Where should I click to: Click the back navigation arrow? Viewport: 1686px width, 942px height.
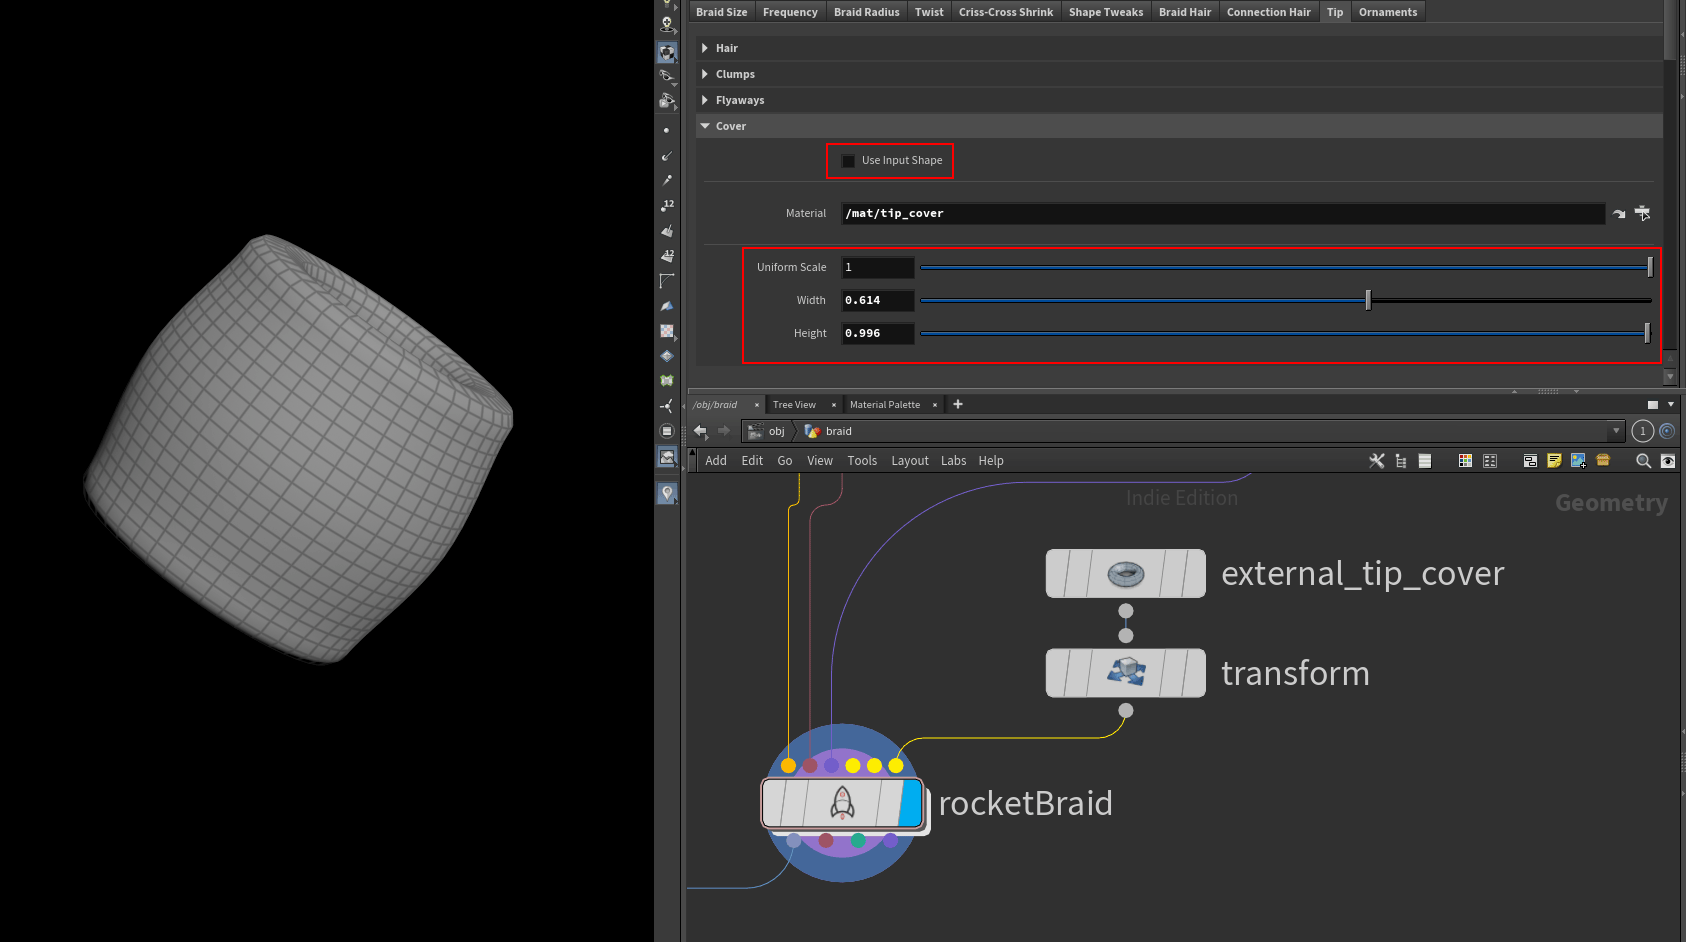click(x=700, y=431)
